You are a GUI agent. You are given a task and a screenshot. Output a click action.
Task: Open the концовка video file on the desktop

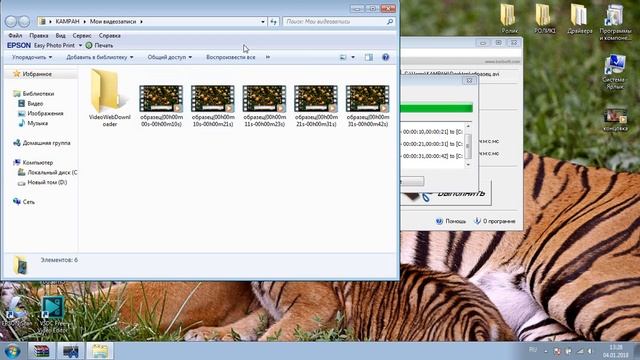pyautogui.click(x=615, y=119)
